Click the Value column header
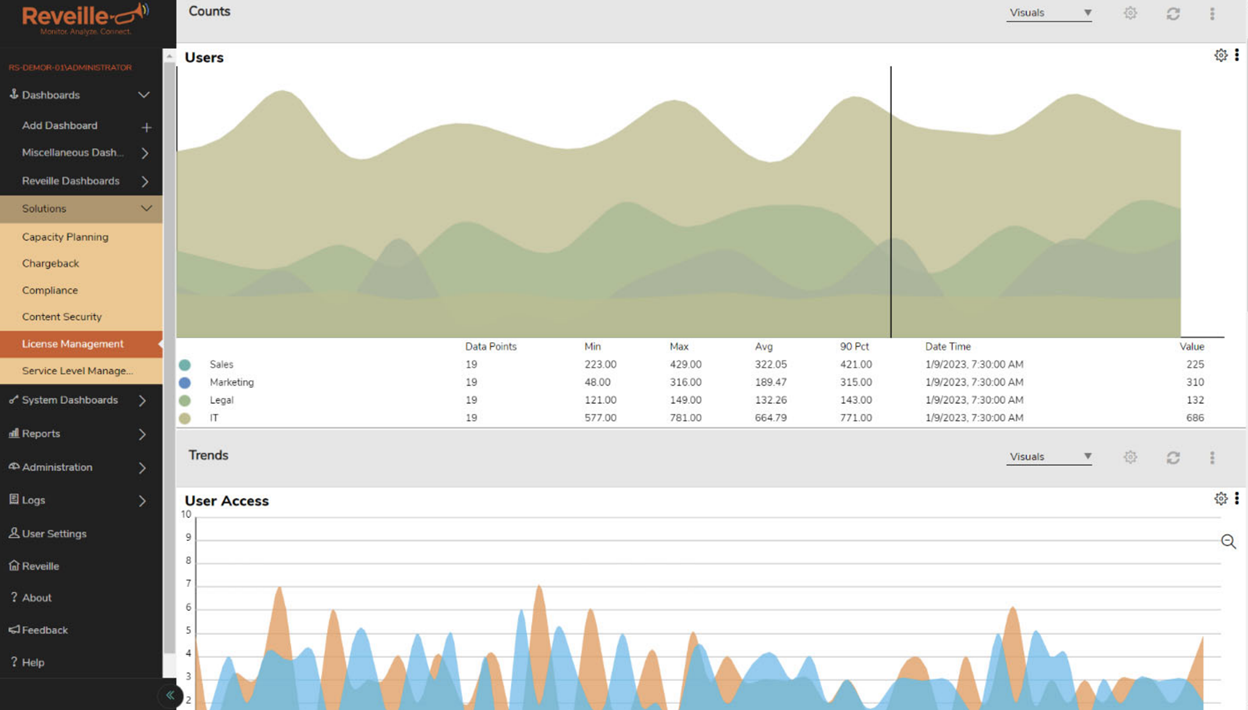Viewport: 1248px width, 710px height. (1192, 347)
